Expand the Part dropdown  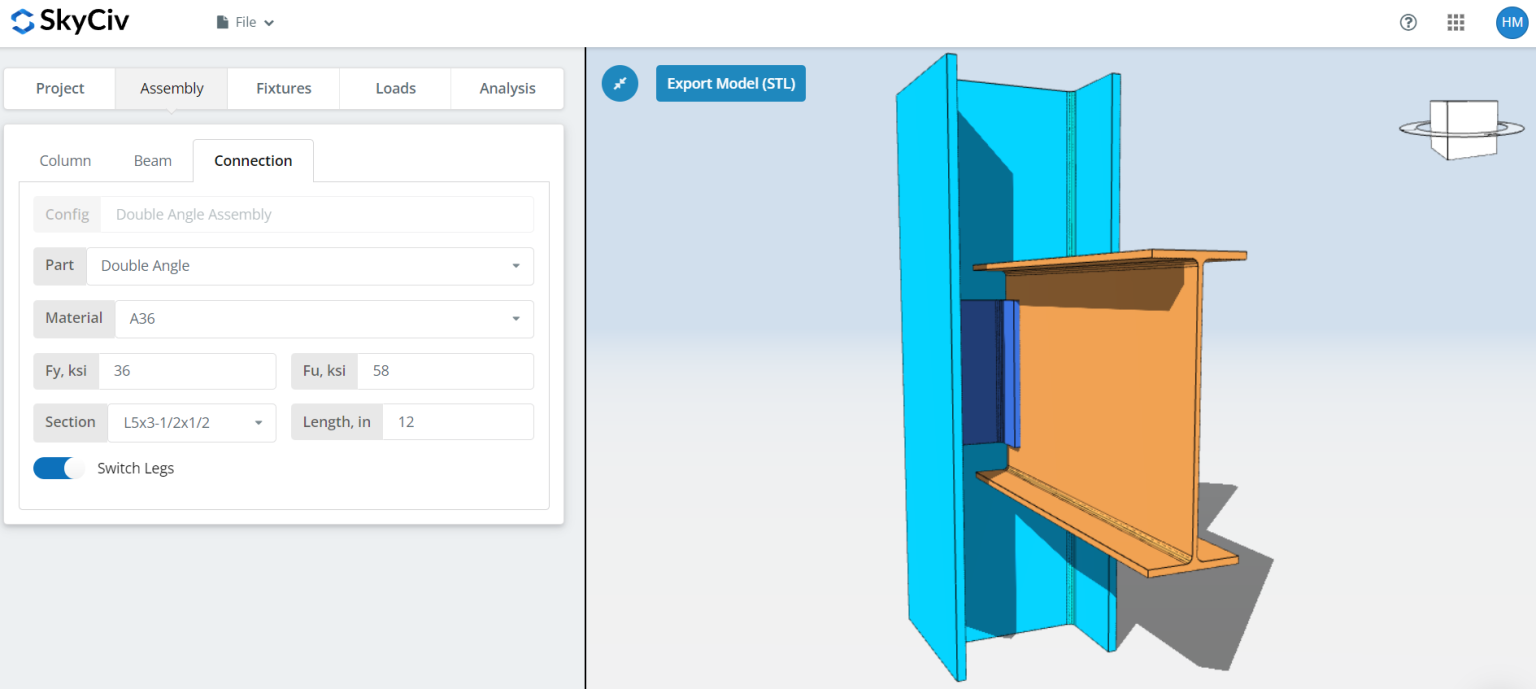pos(310,266)
